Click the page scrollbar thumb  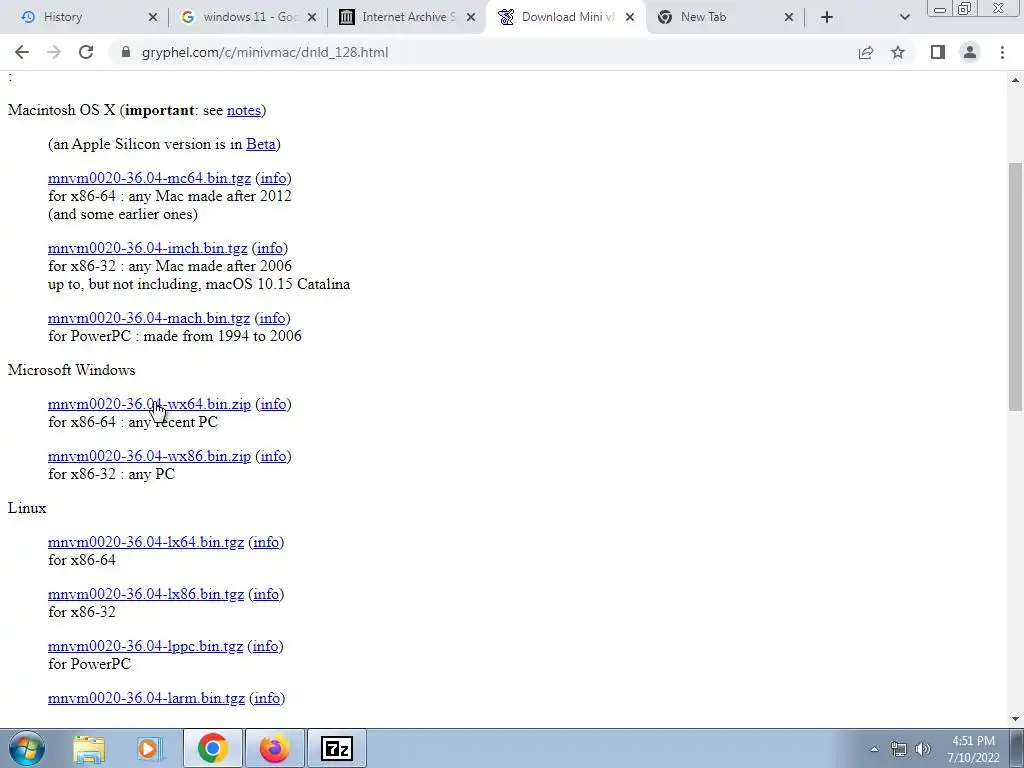[1016, 286]
